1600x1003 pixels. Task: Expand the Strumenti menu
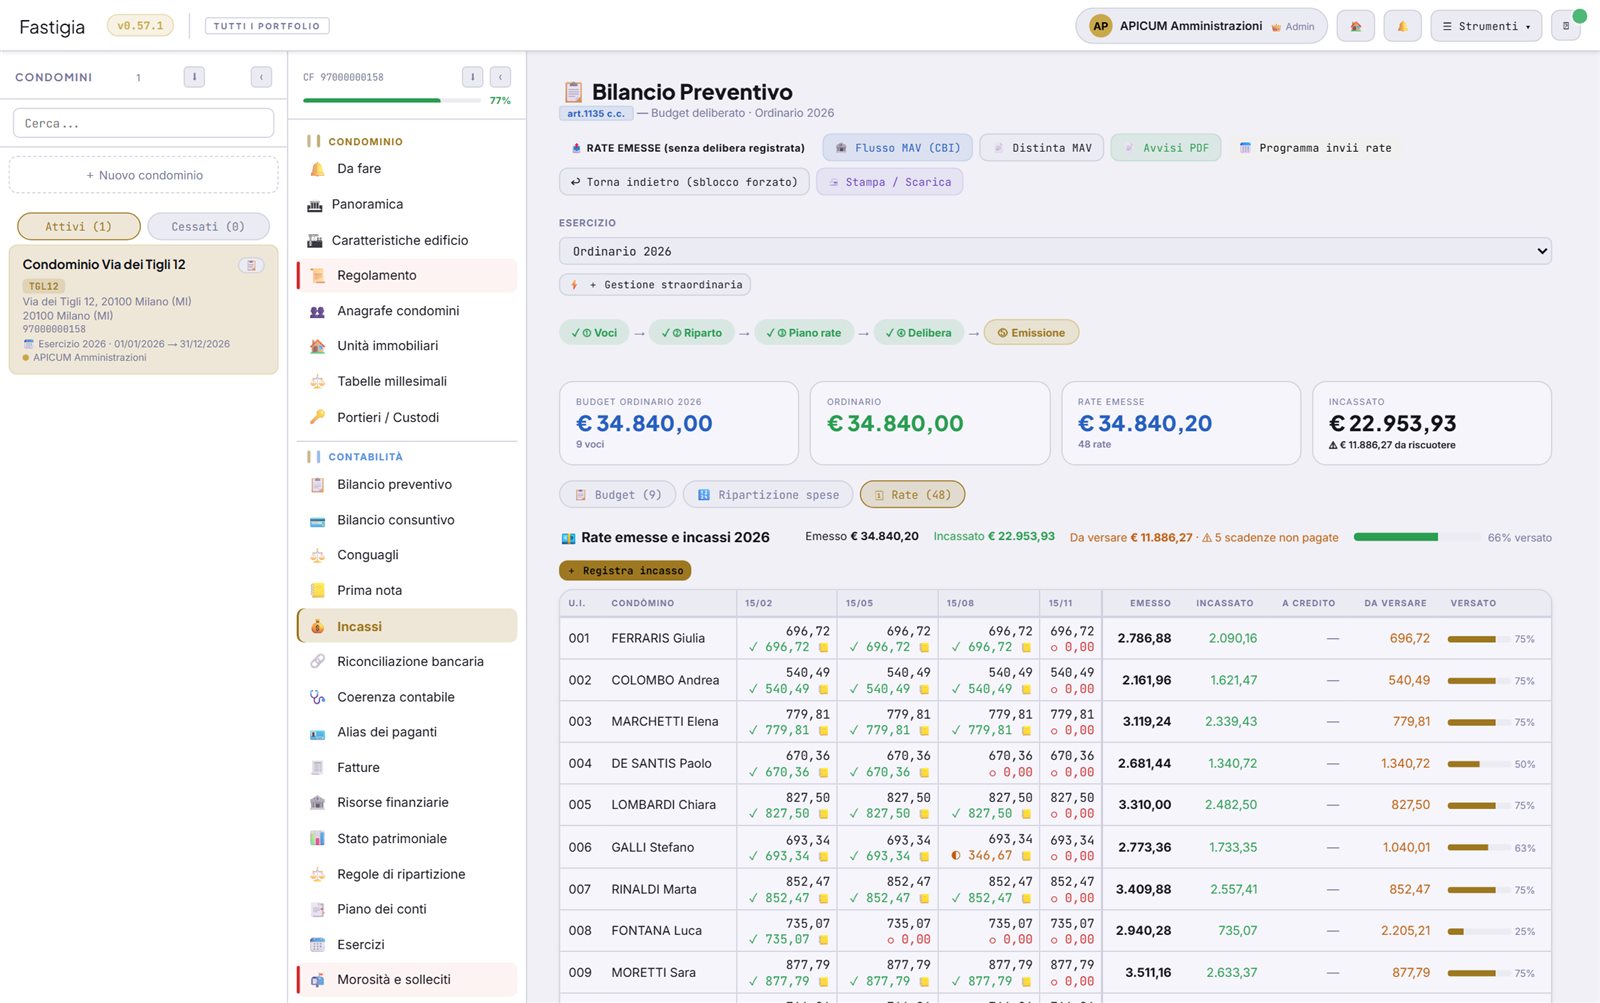pos(1486,26)
